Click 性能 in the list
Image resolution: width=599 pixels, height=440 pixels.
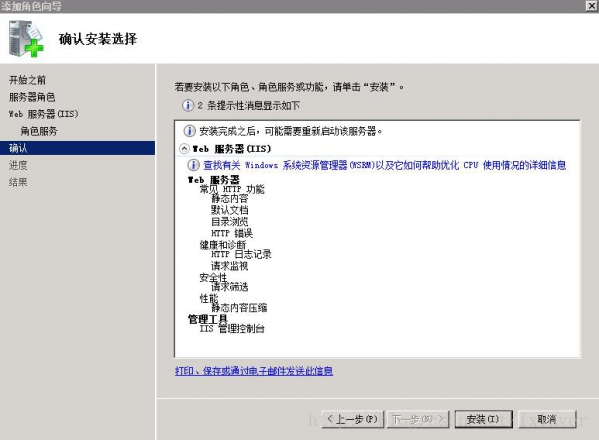[x=209, y=298]
